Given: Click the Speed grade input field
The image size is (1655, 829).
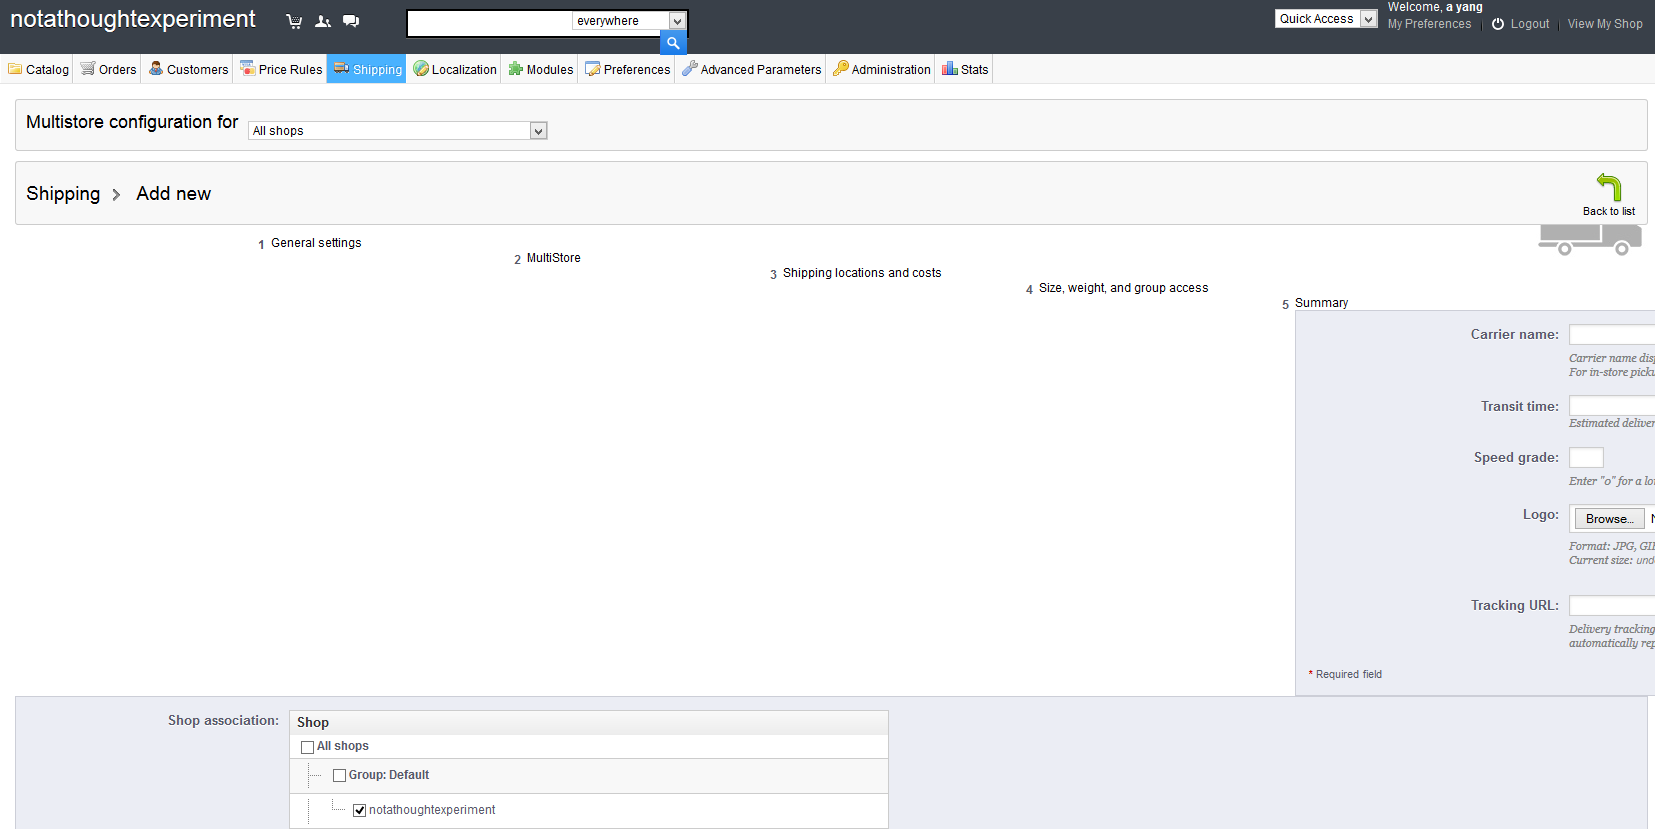Looking at the screenshot, I should coord(1586,457).
